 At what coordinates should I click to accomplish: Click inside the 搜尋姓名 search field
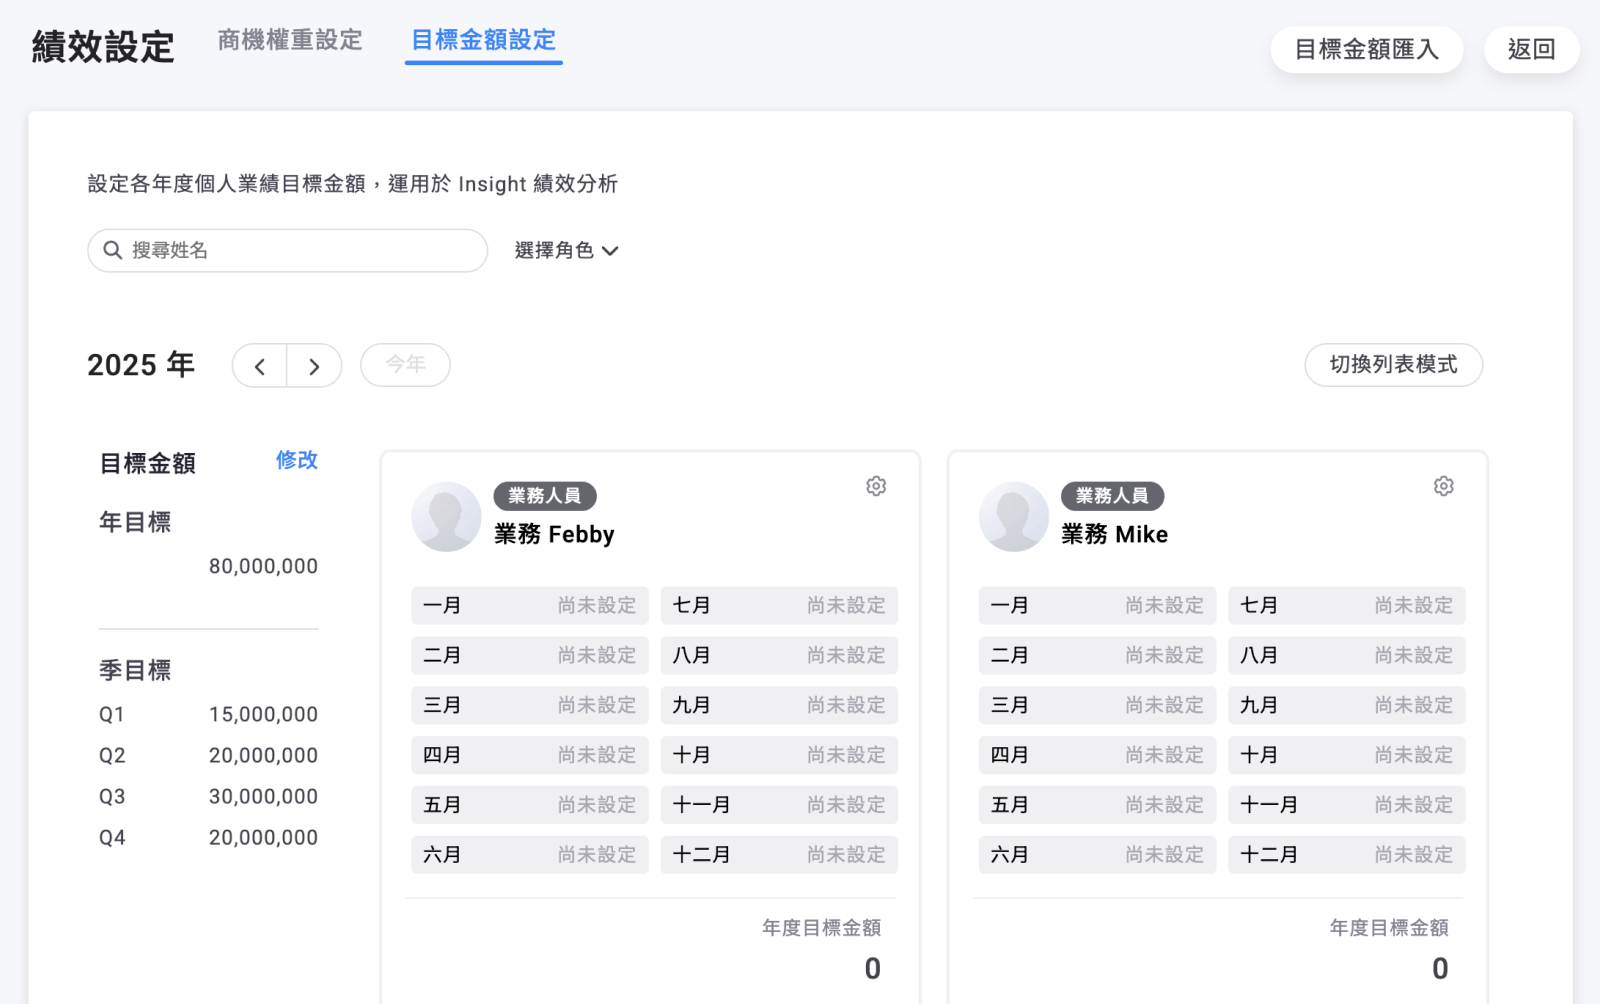(x=287, y=250)
